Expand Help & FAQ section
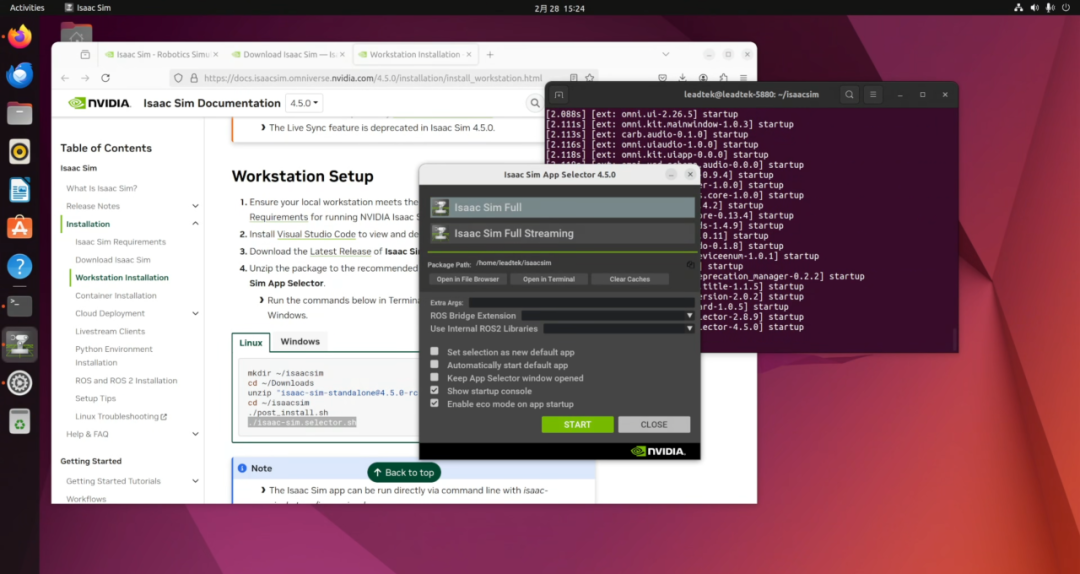Viewport: 1080px width, 574px height. point(195,434)
